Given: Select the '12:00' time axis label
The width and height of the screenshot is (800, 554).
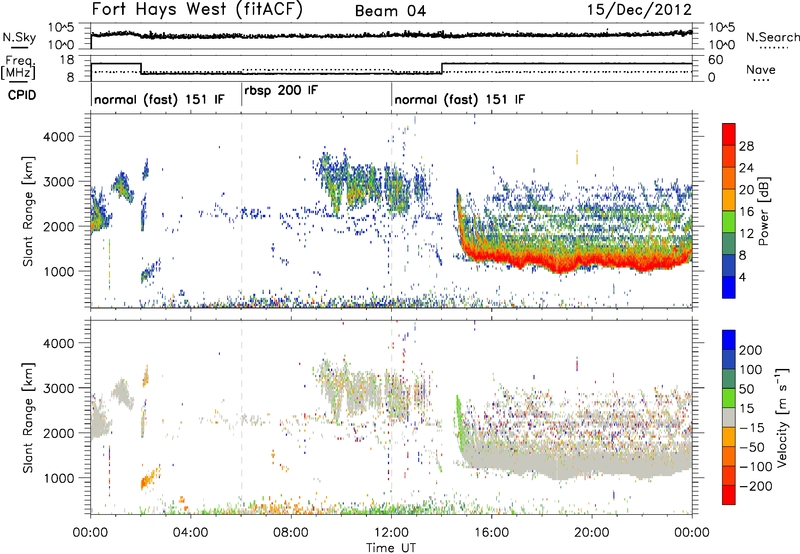Looking at the screenshot, I should (x=391, y=533).
